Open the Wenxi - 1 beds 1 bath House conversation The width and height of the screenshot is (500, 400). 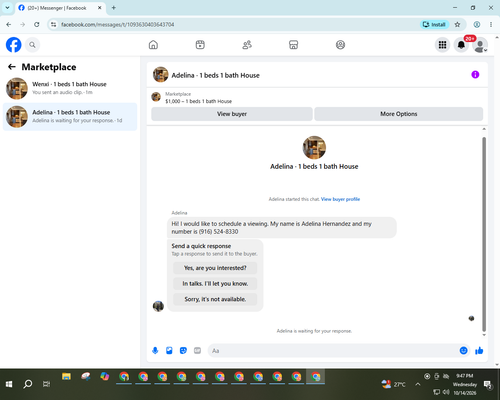click(70, 88)
